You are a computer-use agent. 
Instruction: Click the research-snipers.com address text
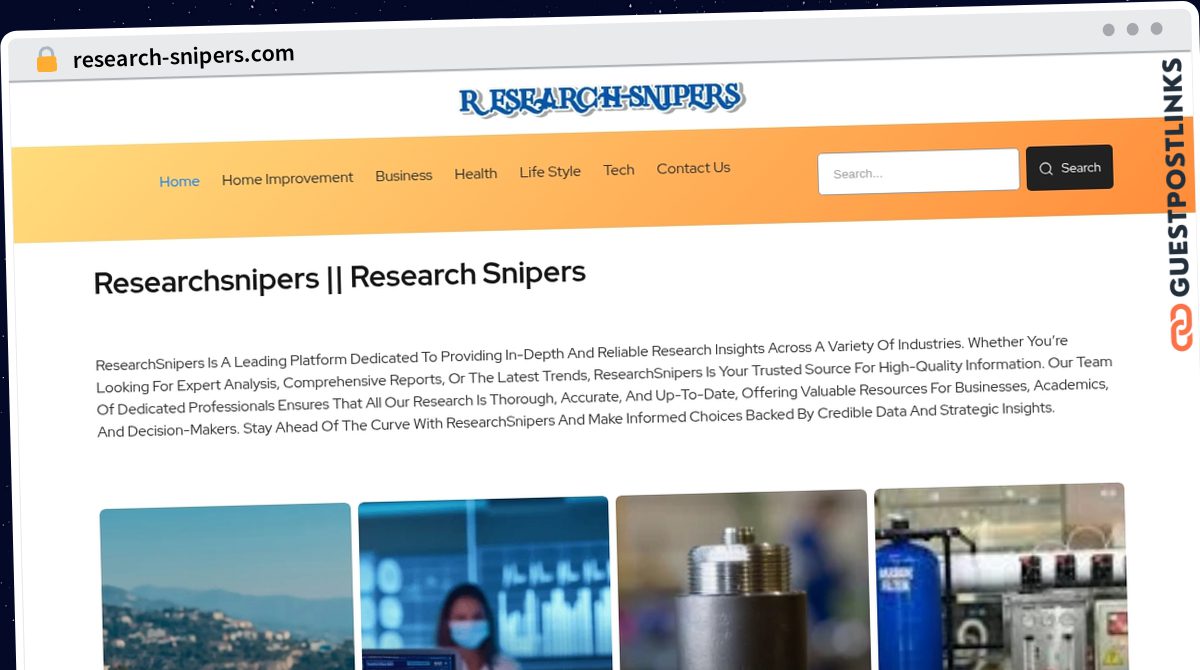(x=184, y=57)
